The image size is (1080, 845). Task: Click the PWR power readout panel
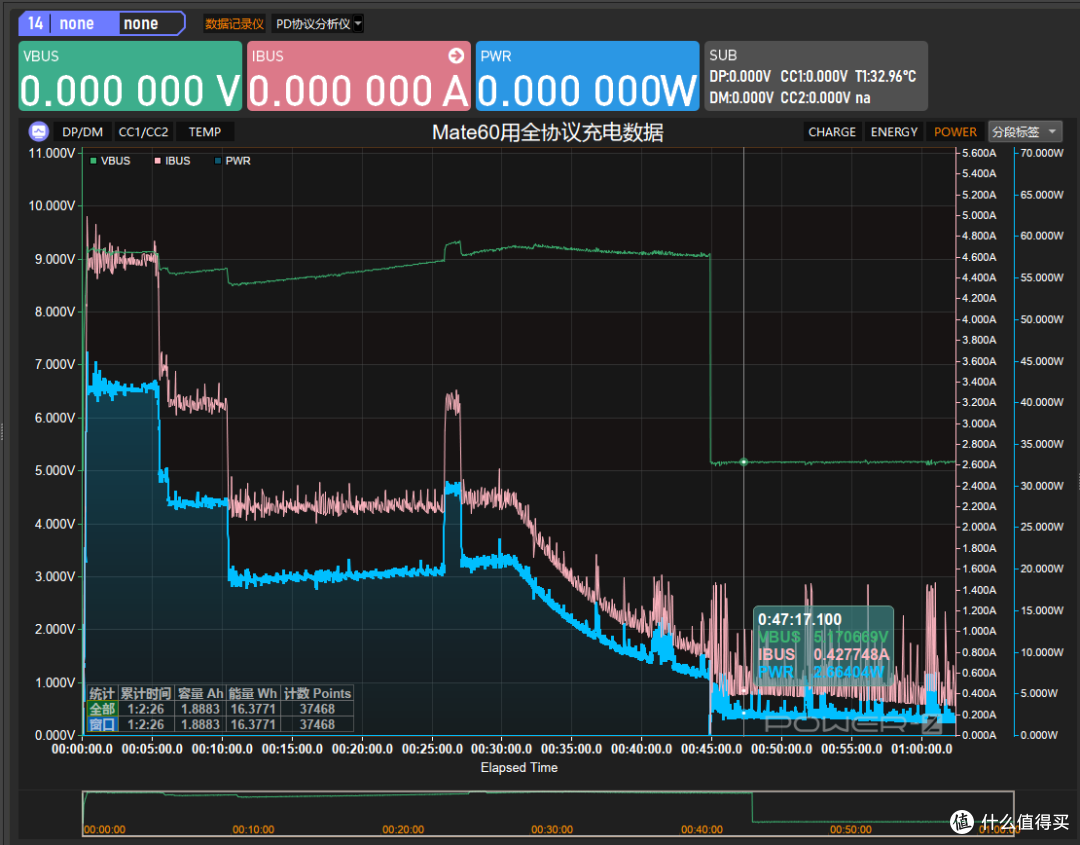point(588,76)
